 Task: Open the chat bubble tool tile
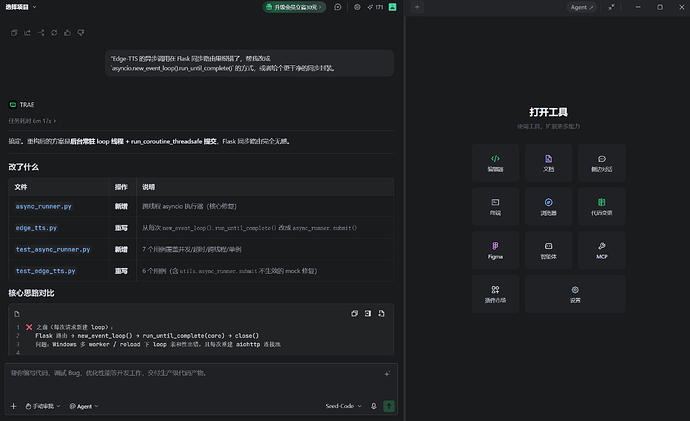point(602,163)
